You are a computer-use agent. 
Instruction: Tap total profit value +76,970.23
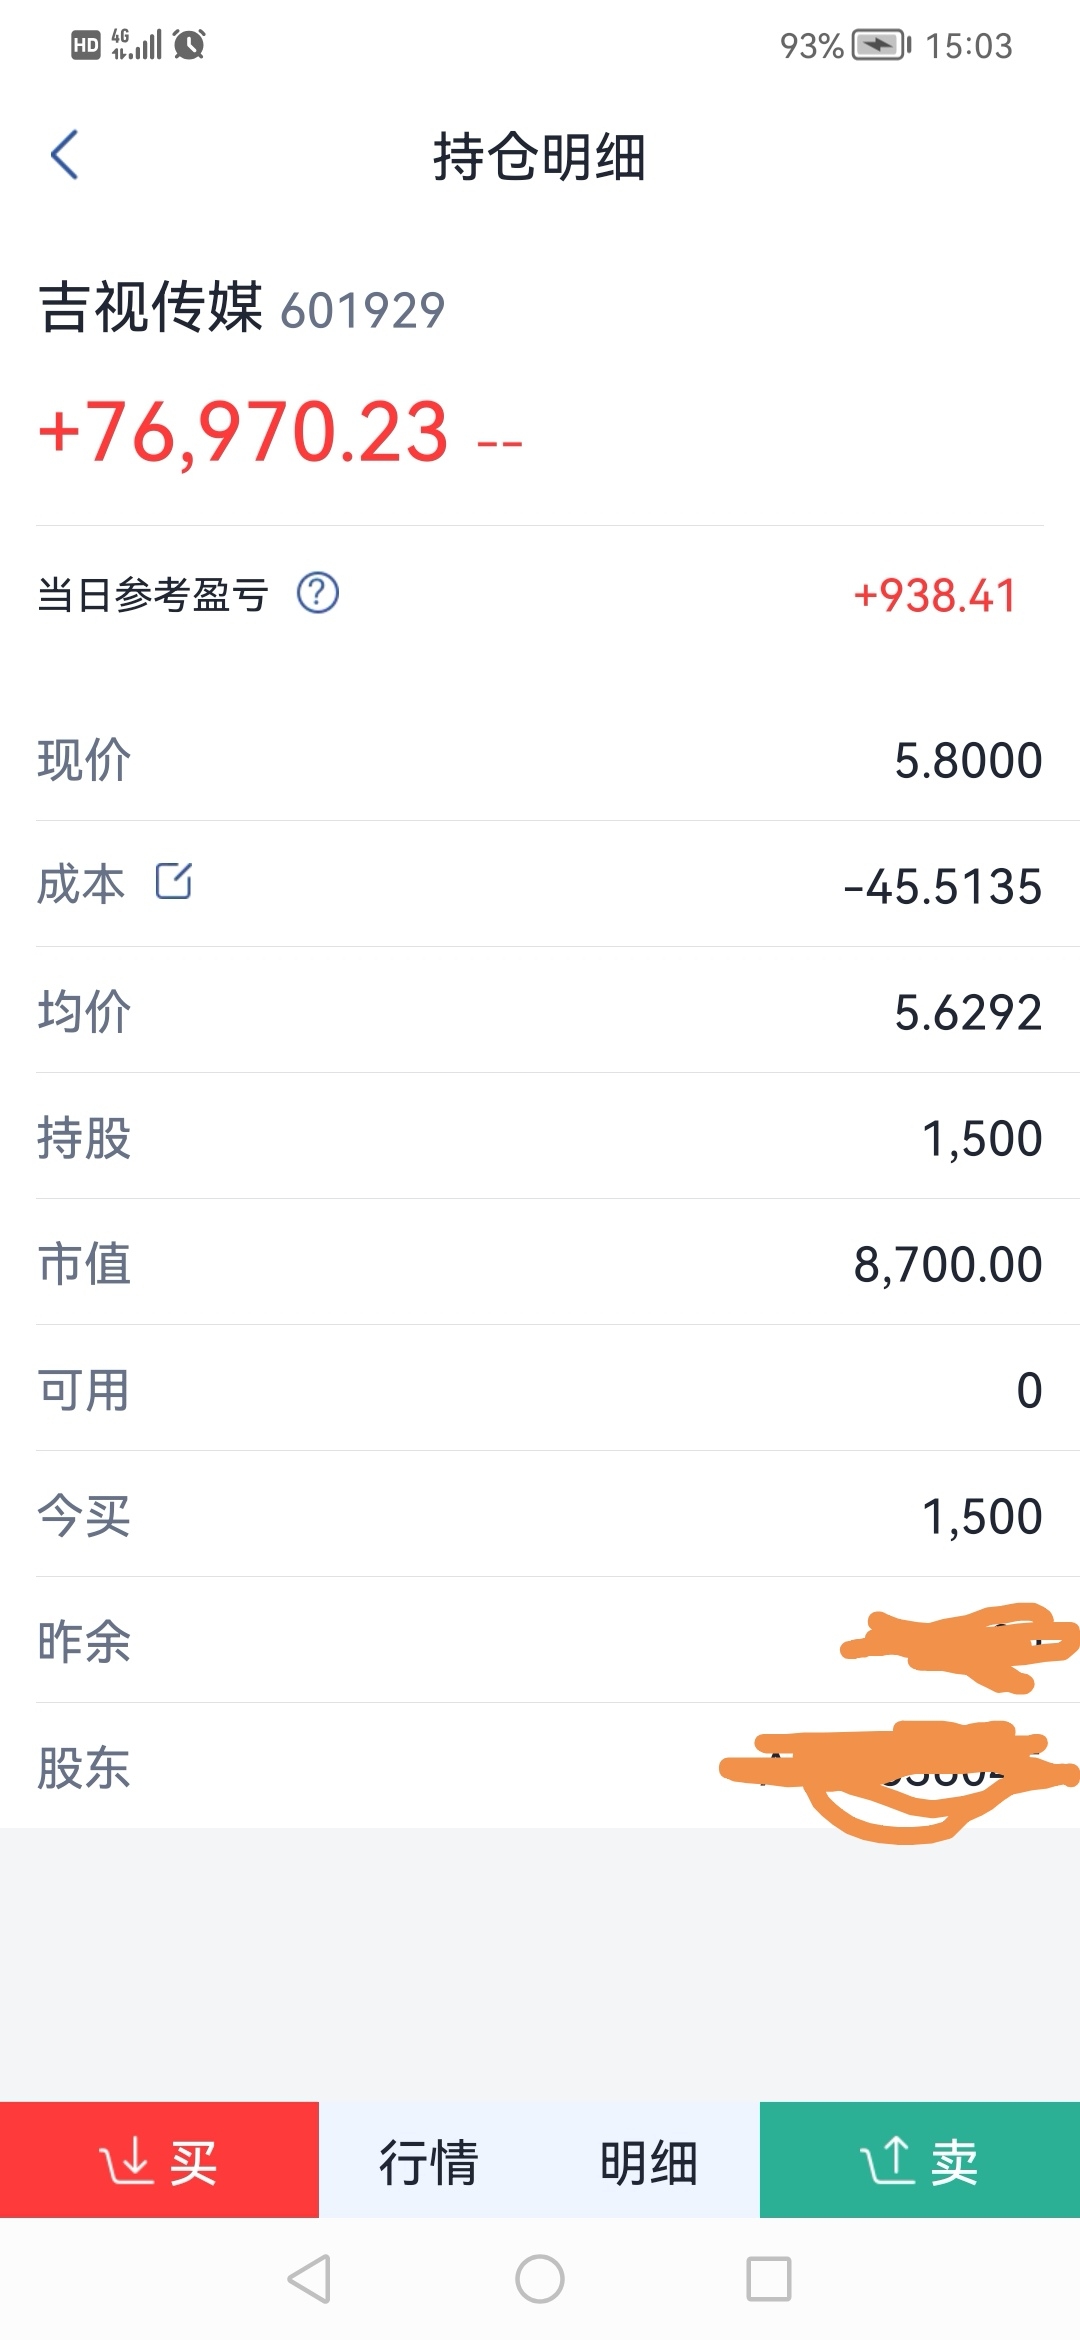243,431
